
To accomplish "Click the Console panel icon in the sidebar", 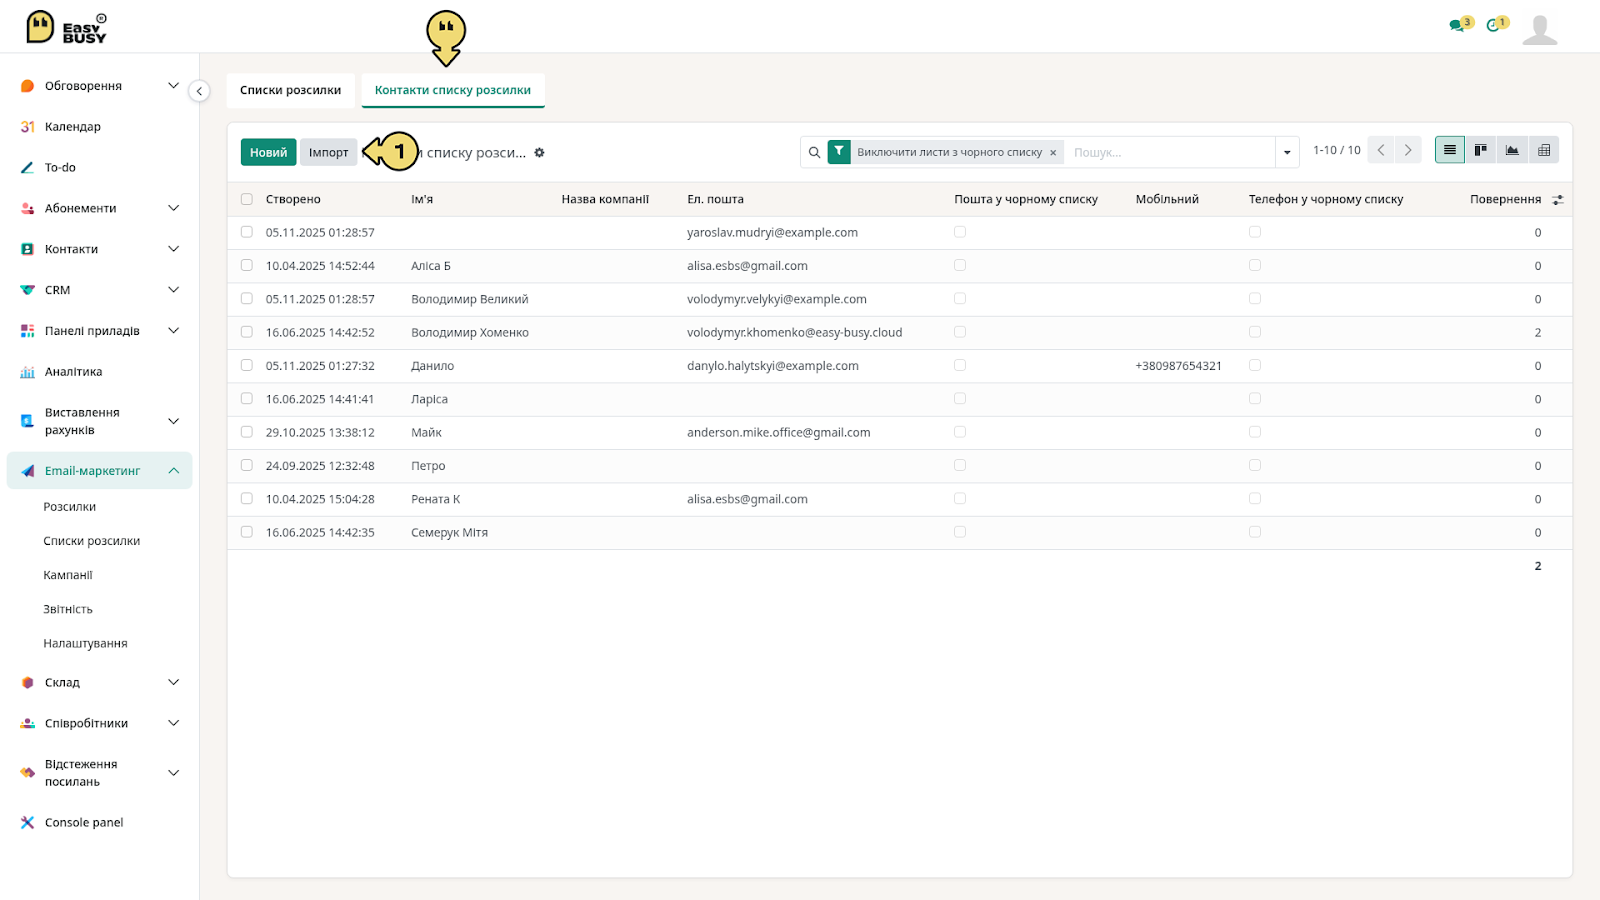I will (27, 823).
